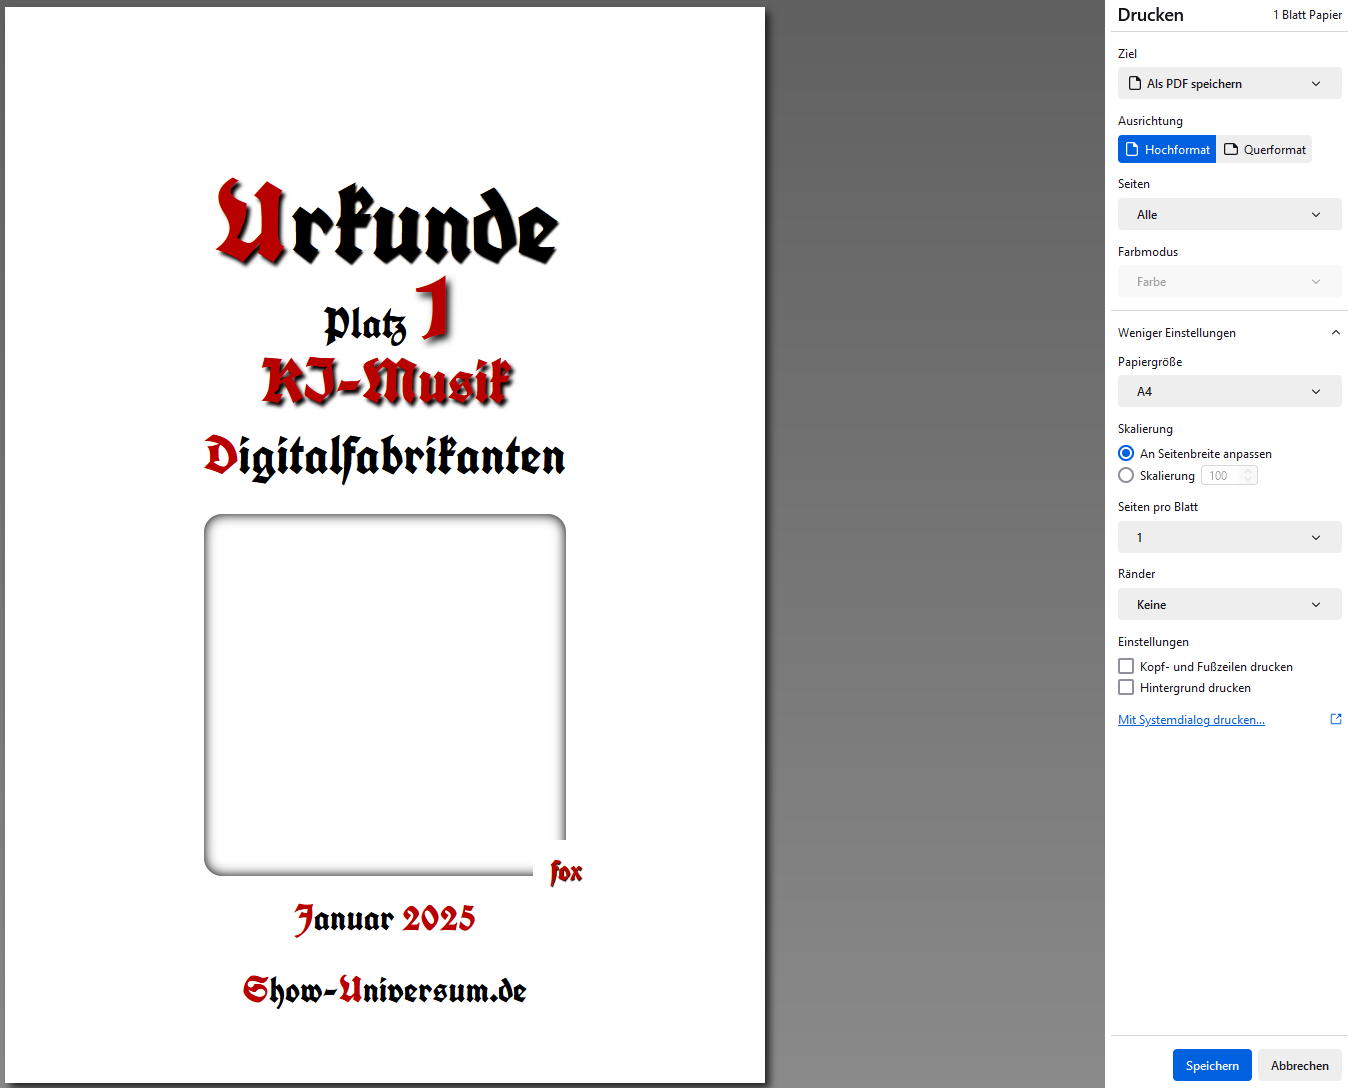Click the Speichern button
This screenshot has height=1088, width=1354.
click(x=1212, y=1065)
